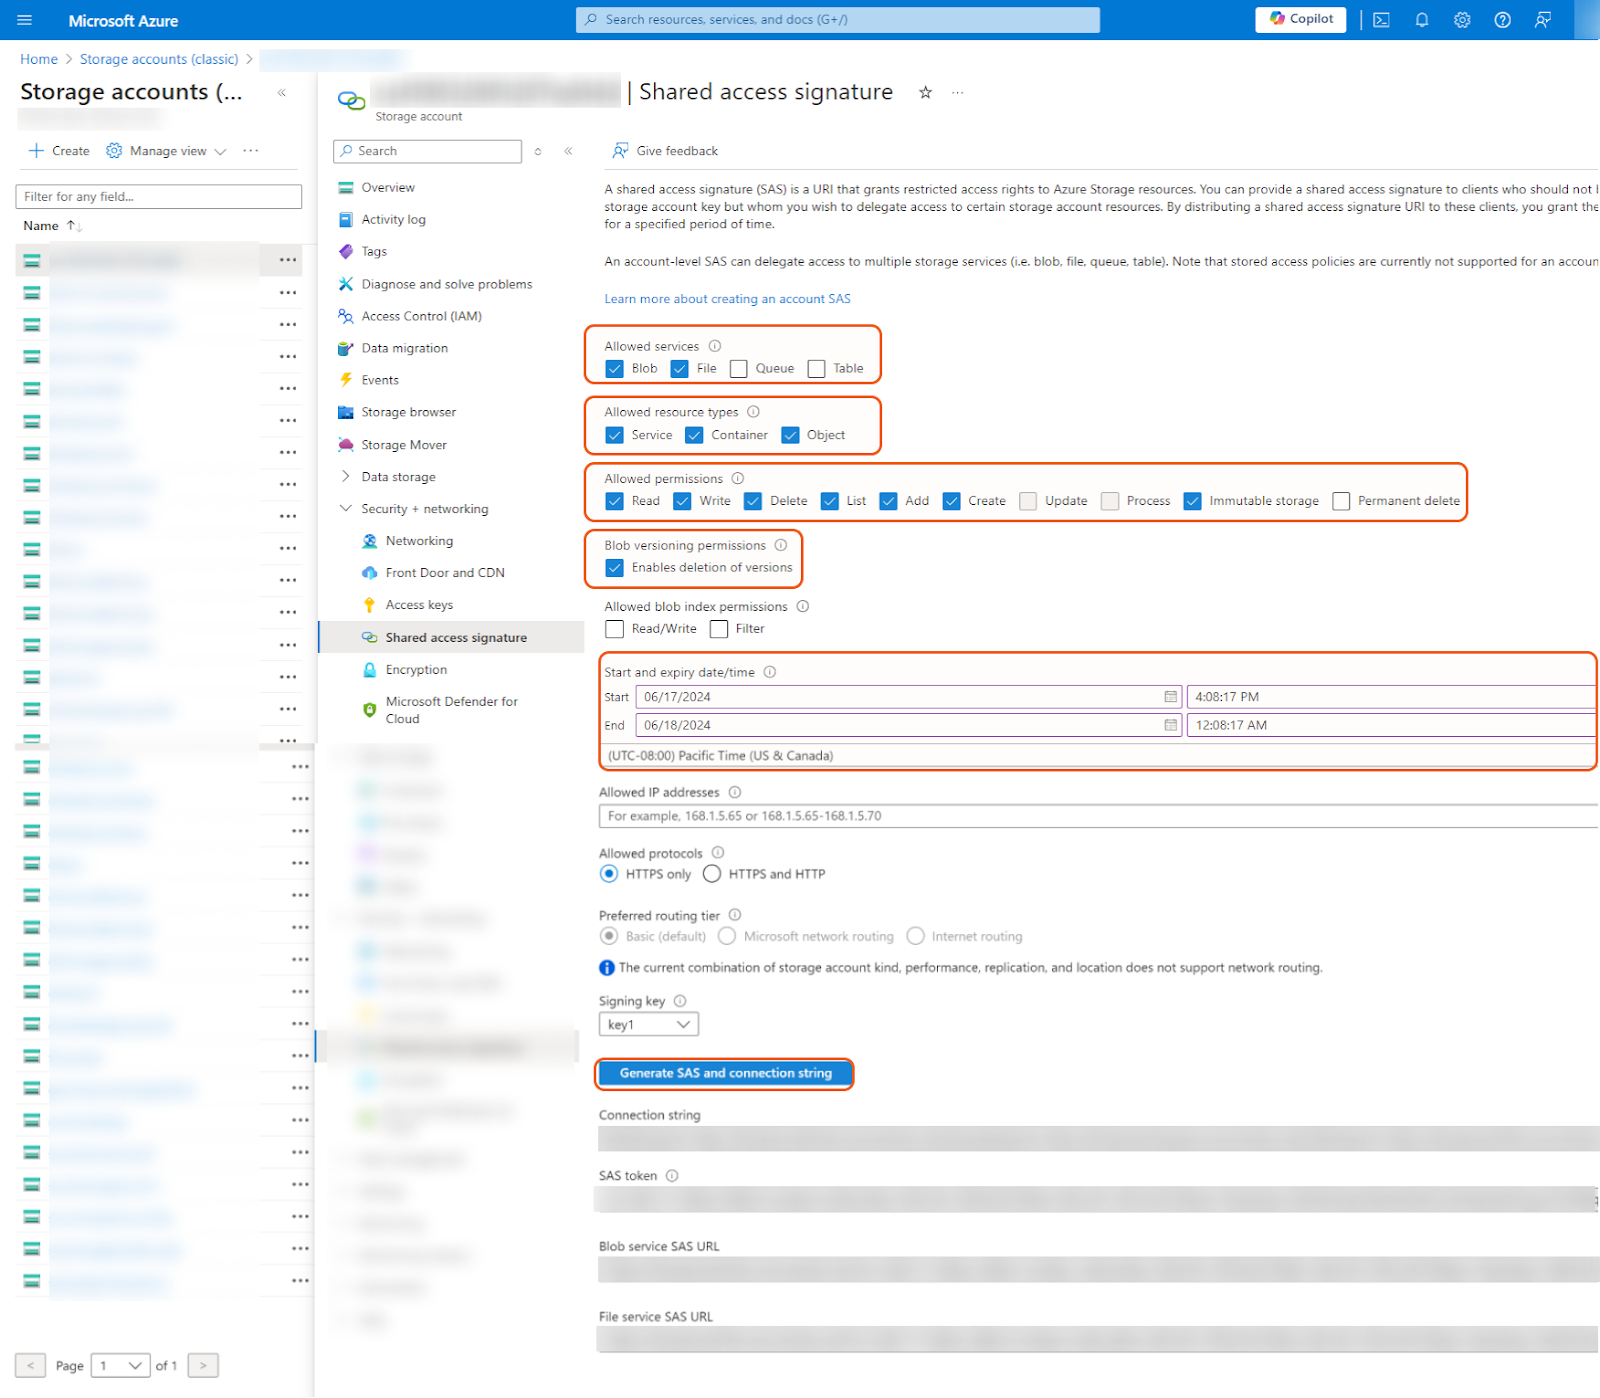Open Access keys in the sidebar
Viewport: 1600px width, 1398px height.
click(419, 605)
